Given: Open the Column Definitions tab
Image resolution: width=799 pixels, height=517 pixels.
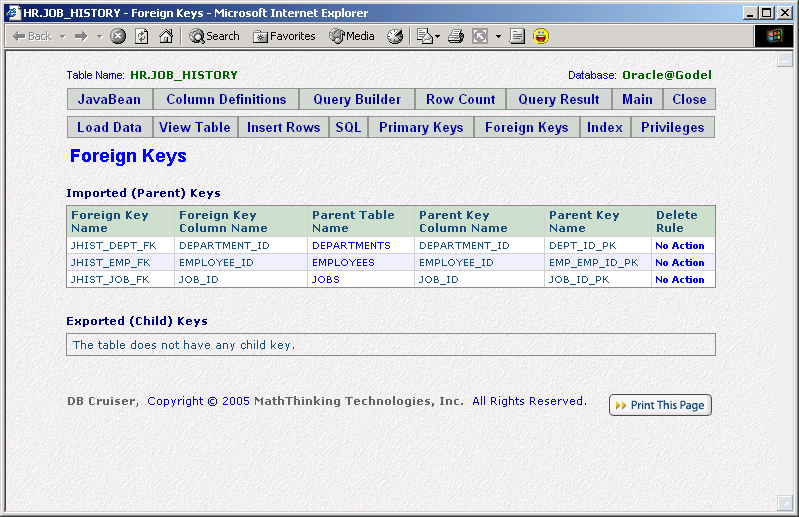Looking at the screenshot, I should 226,99.
